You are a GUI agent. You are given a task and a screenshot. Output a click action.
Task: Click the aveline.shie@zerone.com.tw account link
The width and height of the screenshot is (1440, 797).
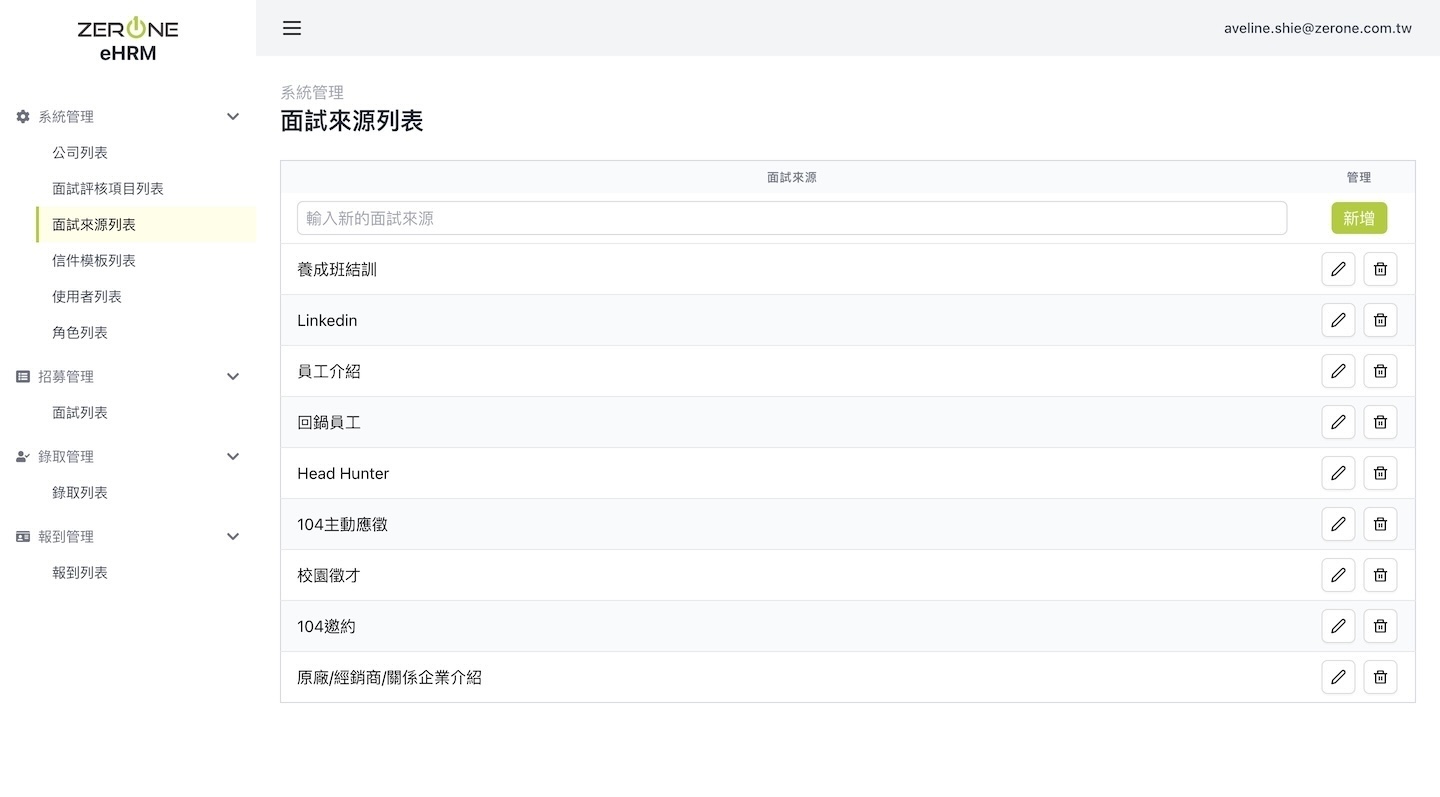click(x=1317, y=28)
